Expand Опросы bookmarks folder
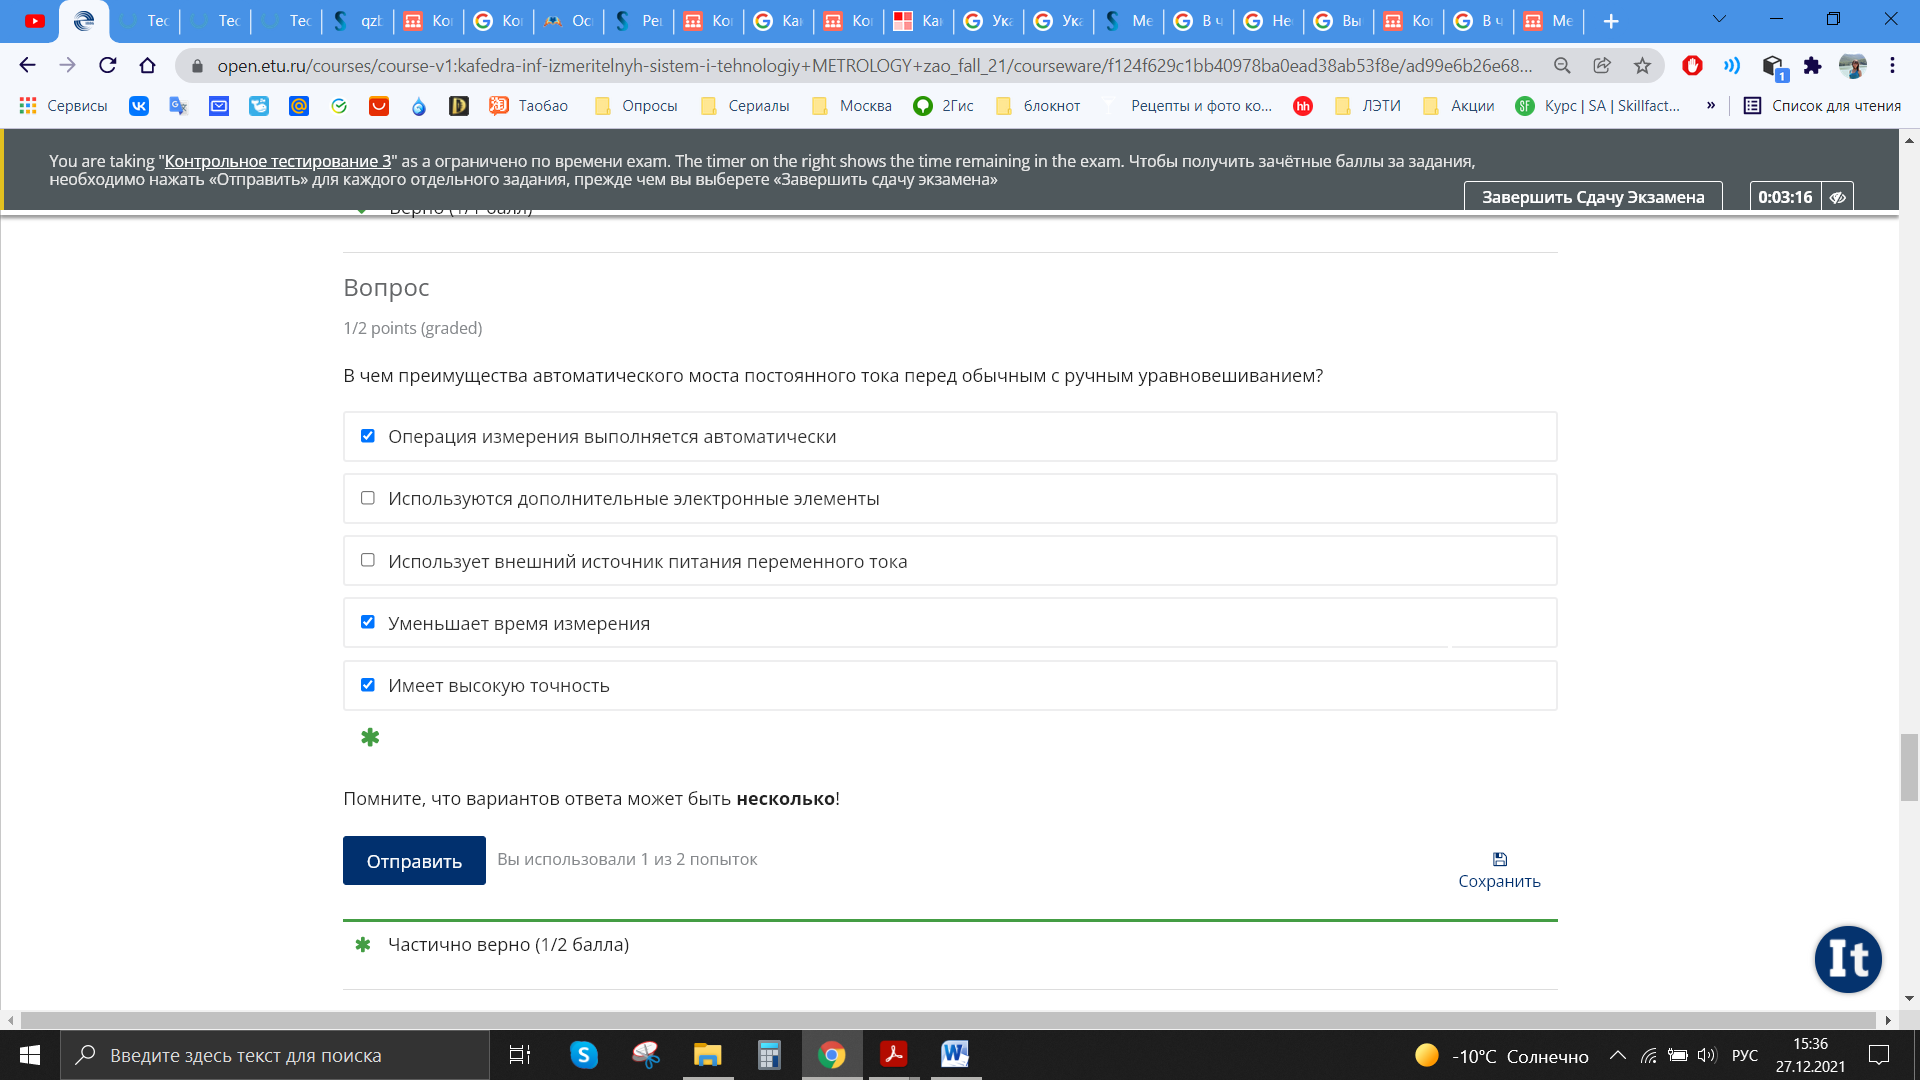1920x1080 pixels. [x=636, y=106]
